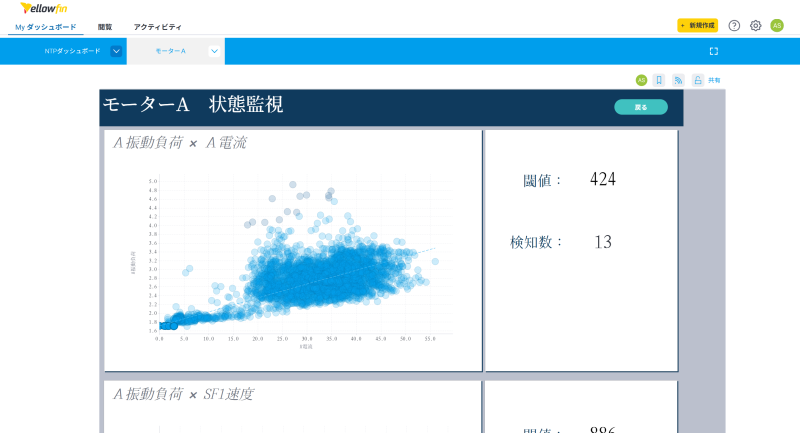This screenshot has width=800, height=433.
Task: Click the AS user avatar in header
Action: [777, 26]
